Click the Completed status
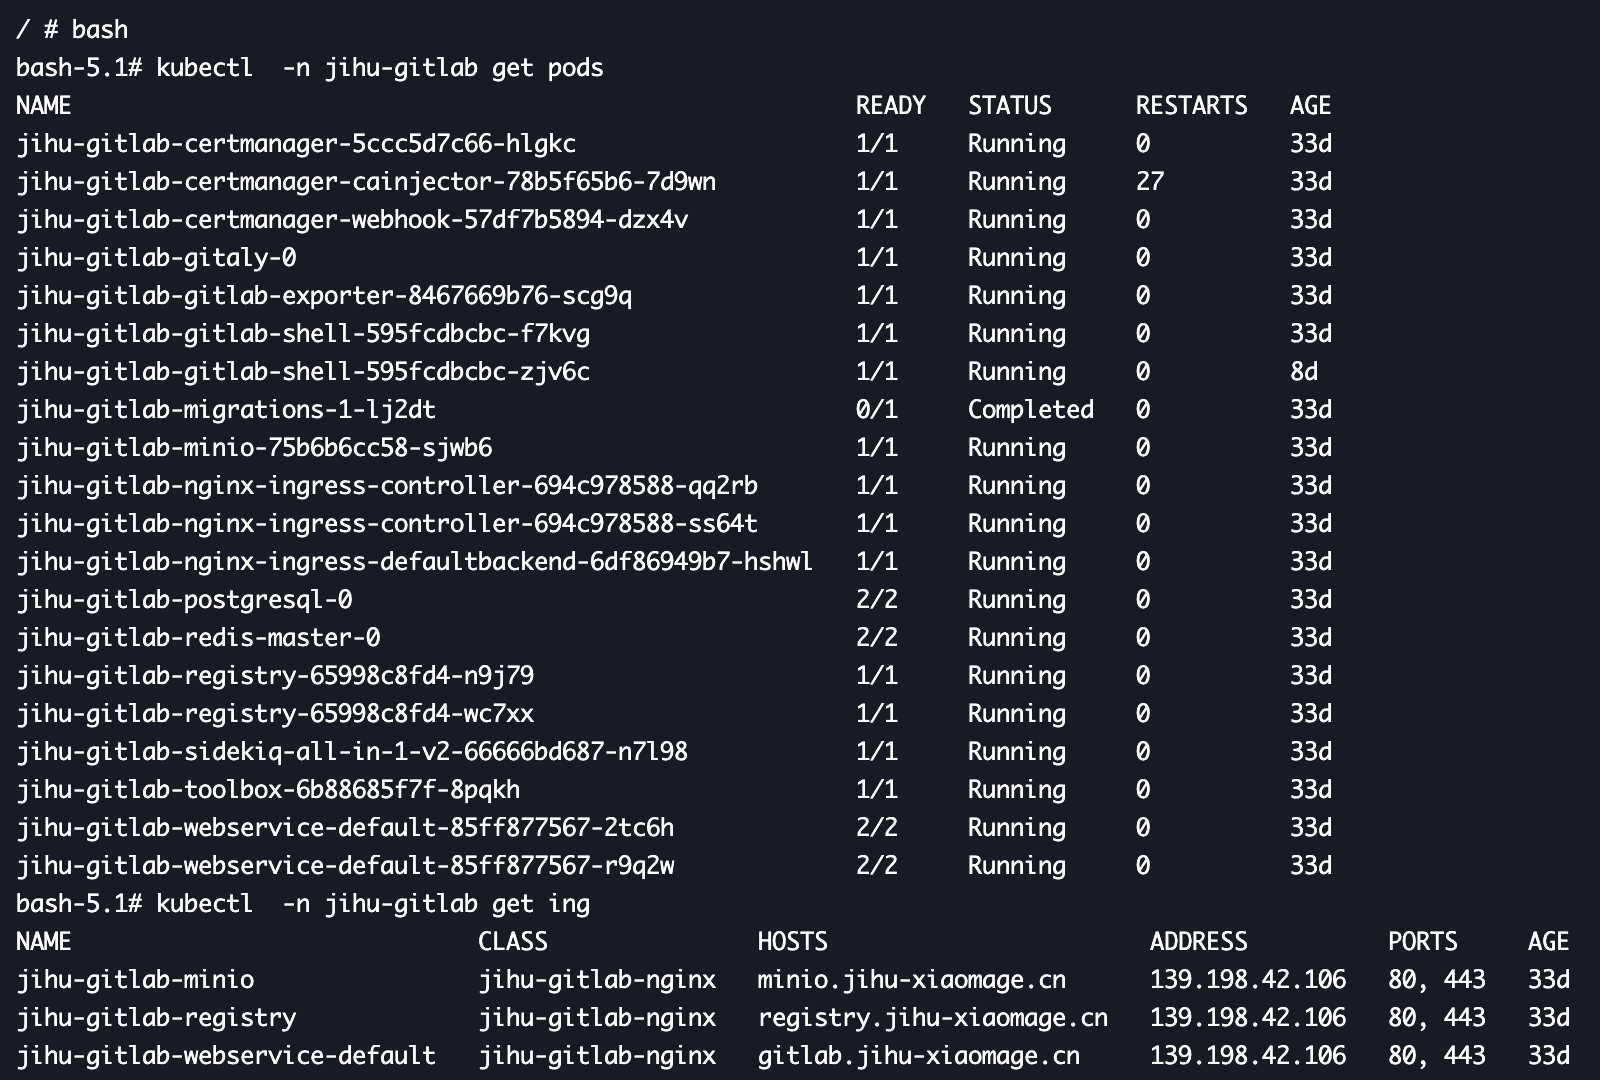 click(1031, 410)
